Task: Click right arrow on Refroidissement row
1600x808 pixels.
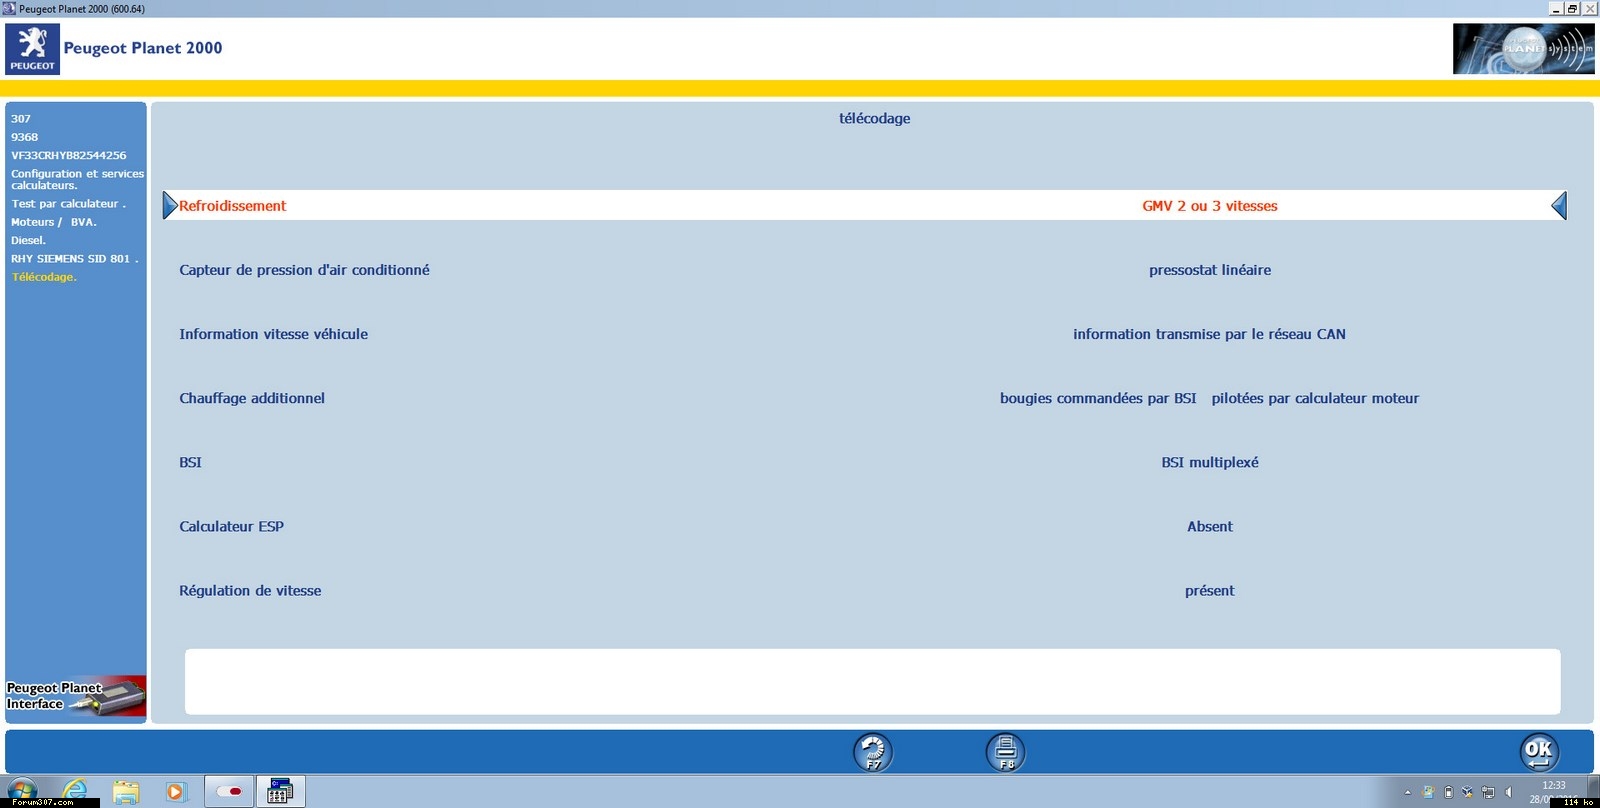Action: point(1558,206)
